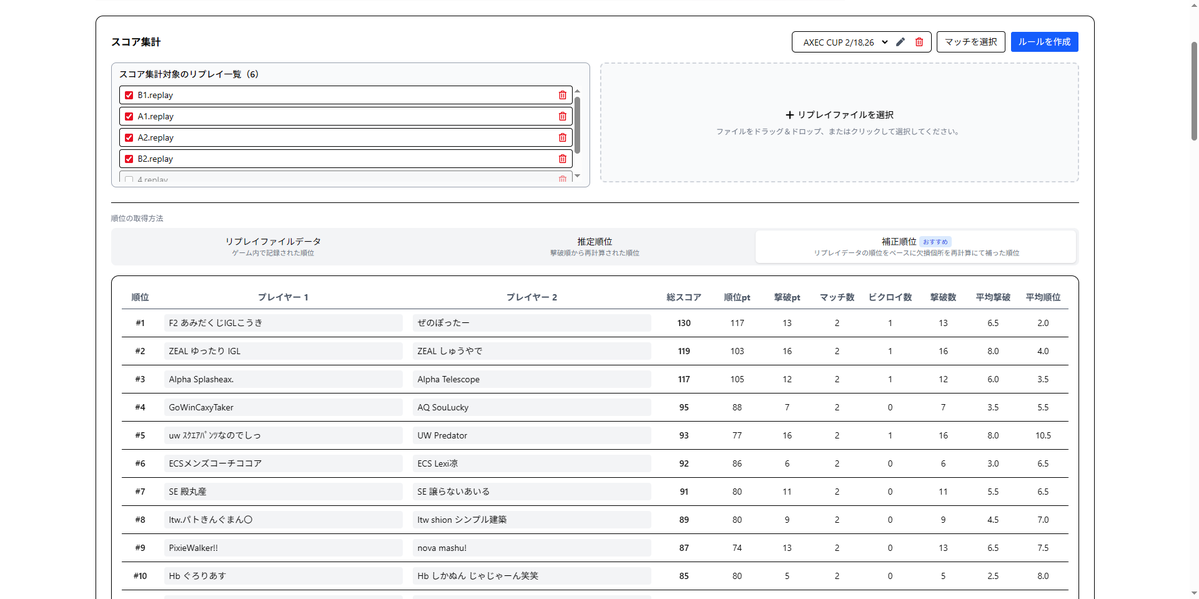Click the スコア集計 heading
This screenshot has height=599, width=1199.
tap(135, 42)
